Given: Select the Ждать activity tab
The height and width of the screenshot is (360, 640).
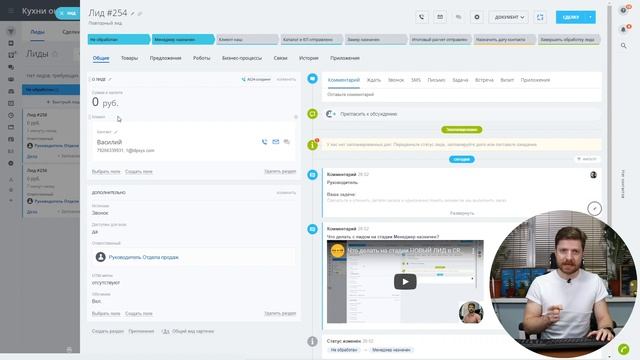Looking at the screenshot, I should click(374, 80).
